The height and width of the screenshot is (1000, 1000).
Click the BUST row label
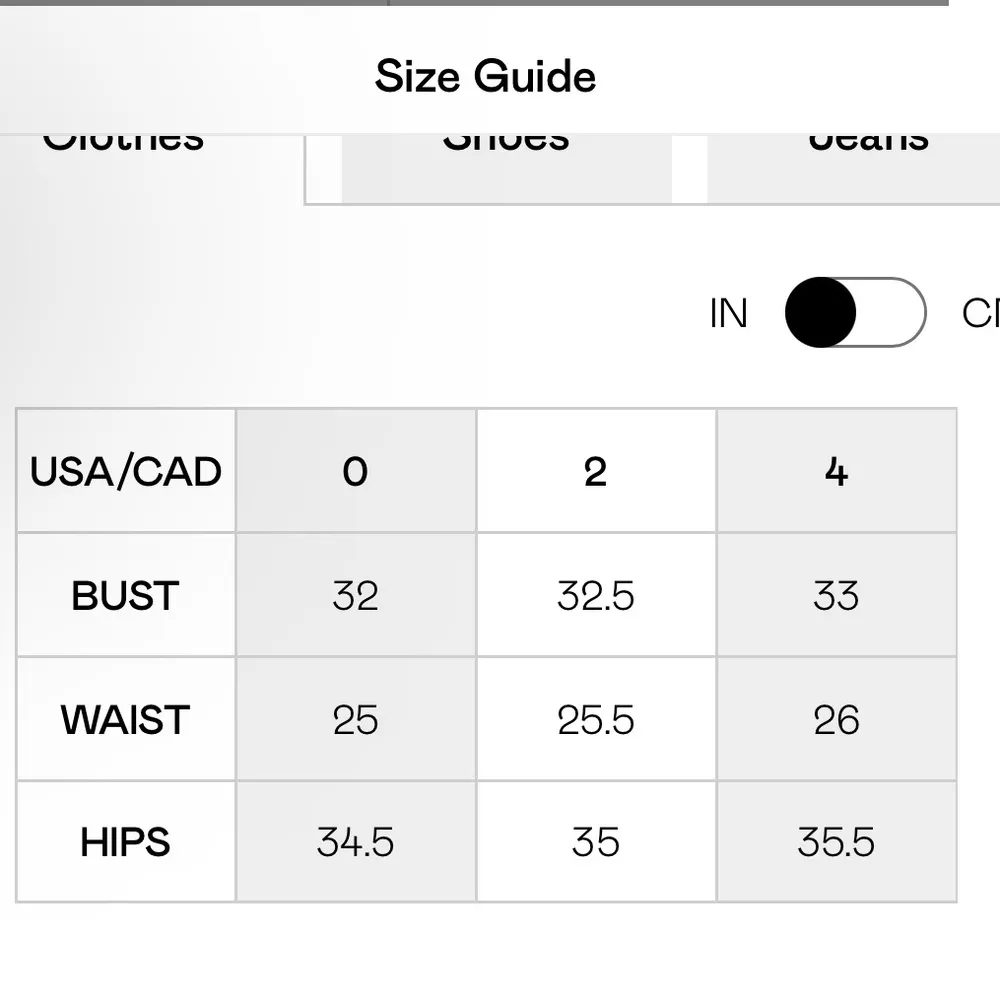(x=126, y=596)
